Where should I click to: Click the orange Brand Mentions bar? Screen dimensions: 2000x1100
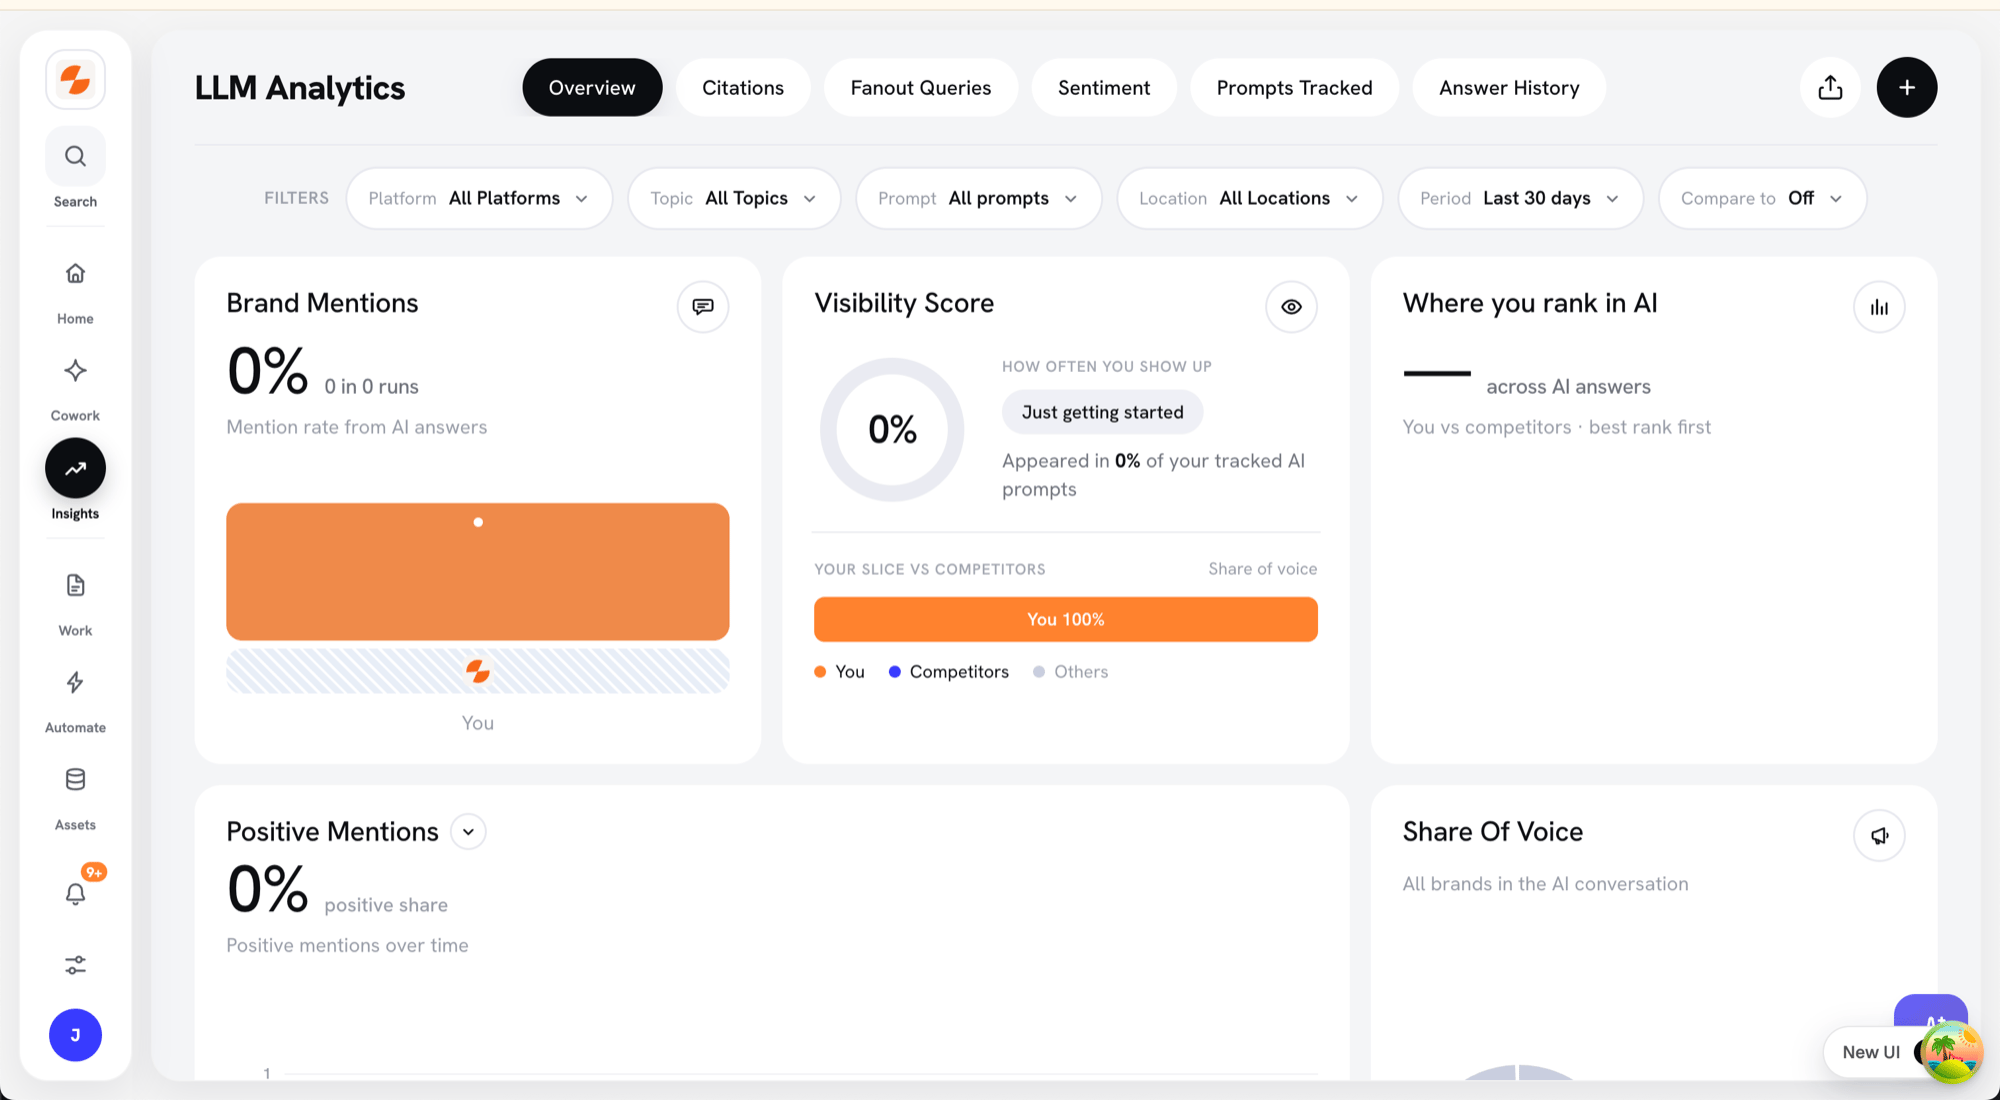click(x=478, y=571)
